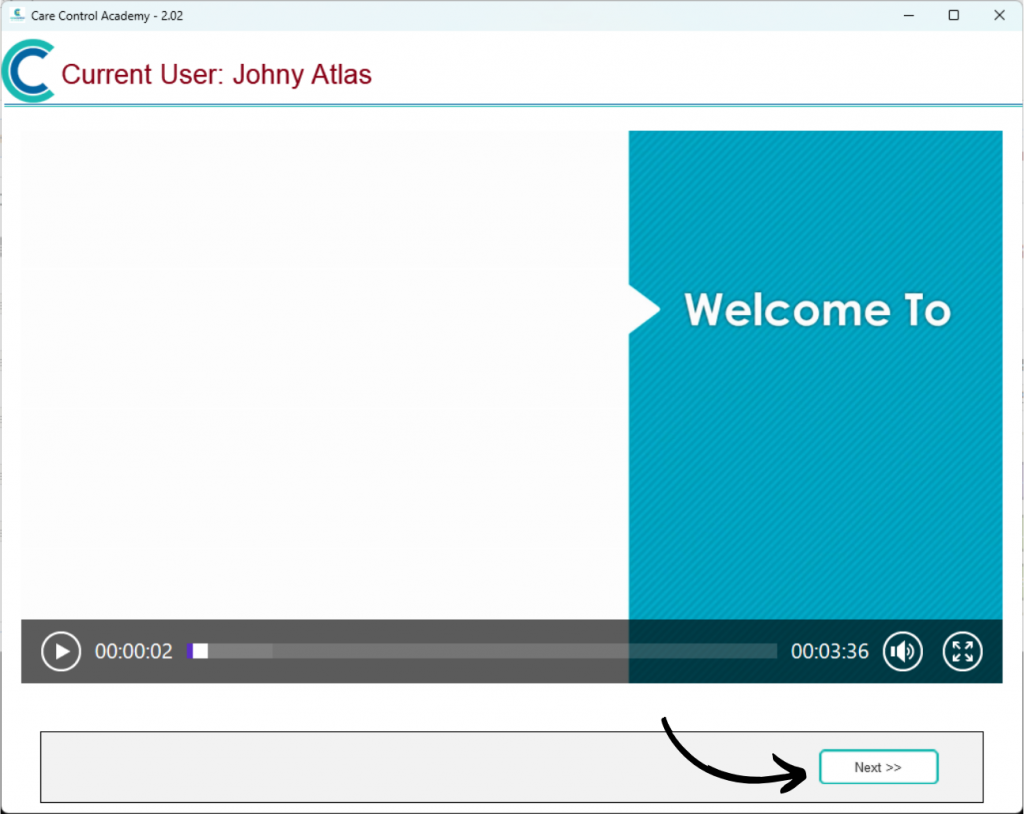Mute the video audio with speaker icon
This screenshot has width=1024, height=814.
[x=903, y=652]
